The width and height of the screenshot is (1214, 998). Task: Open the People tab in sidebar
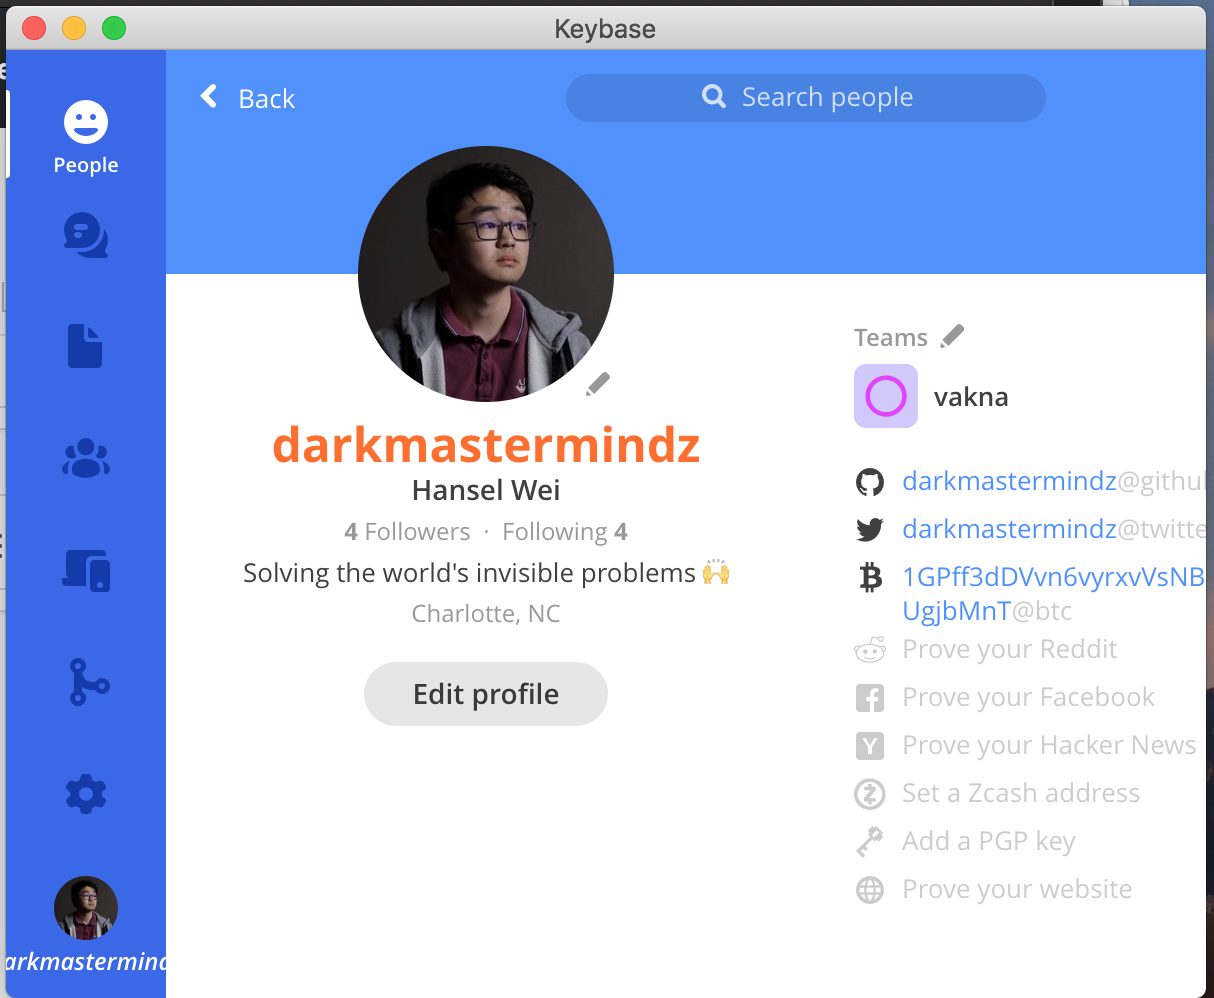[86, 138]
